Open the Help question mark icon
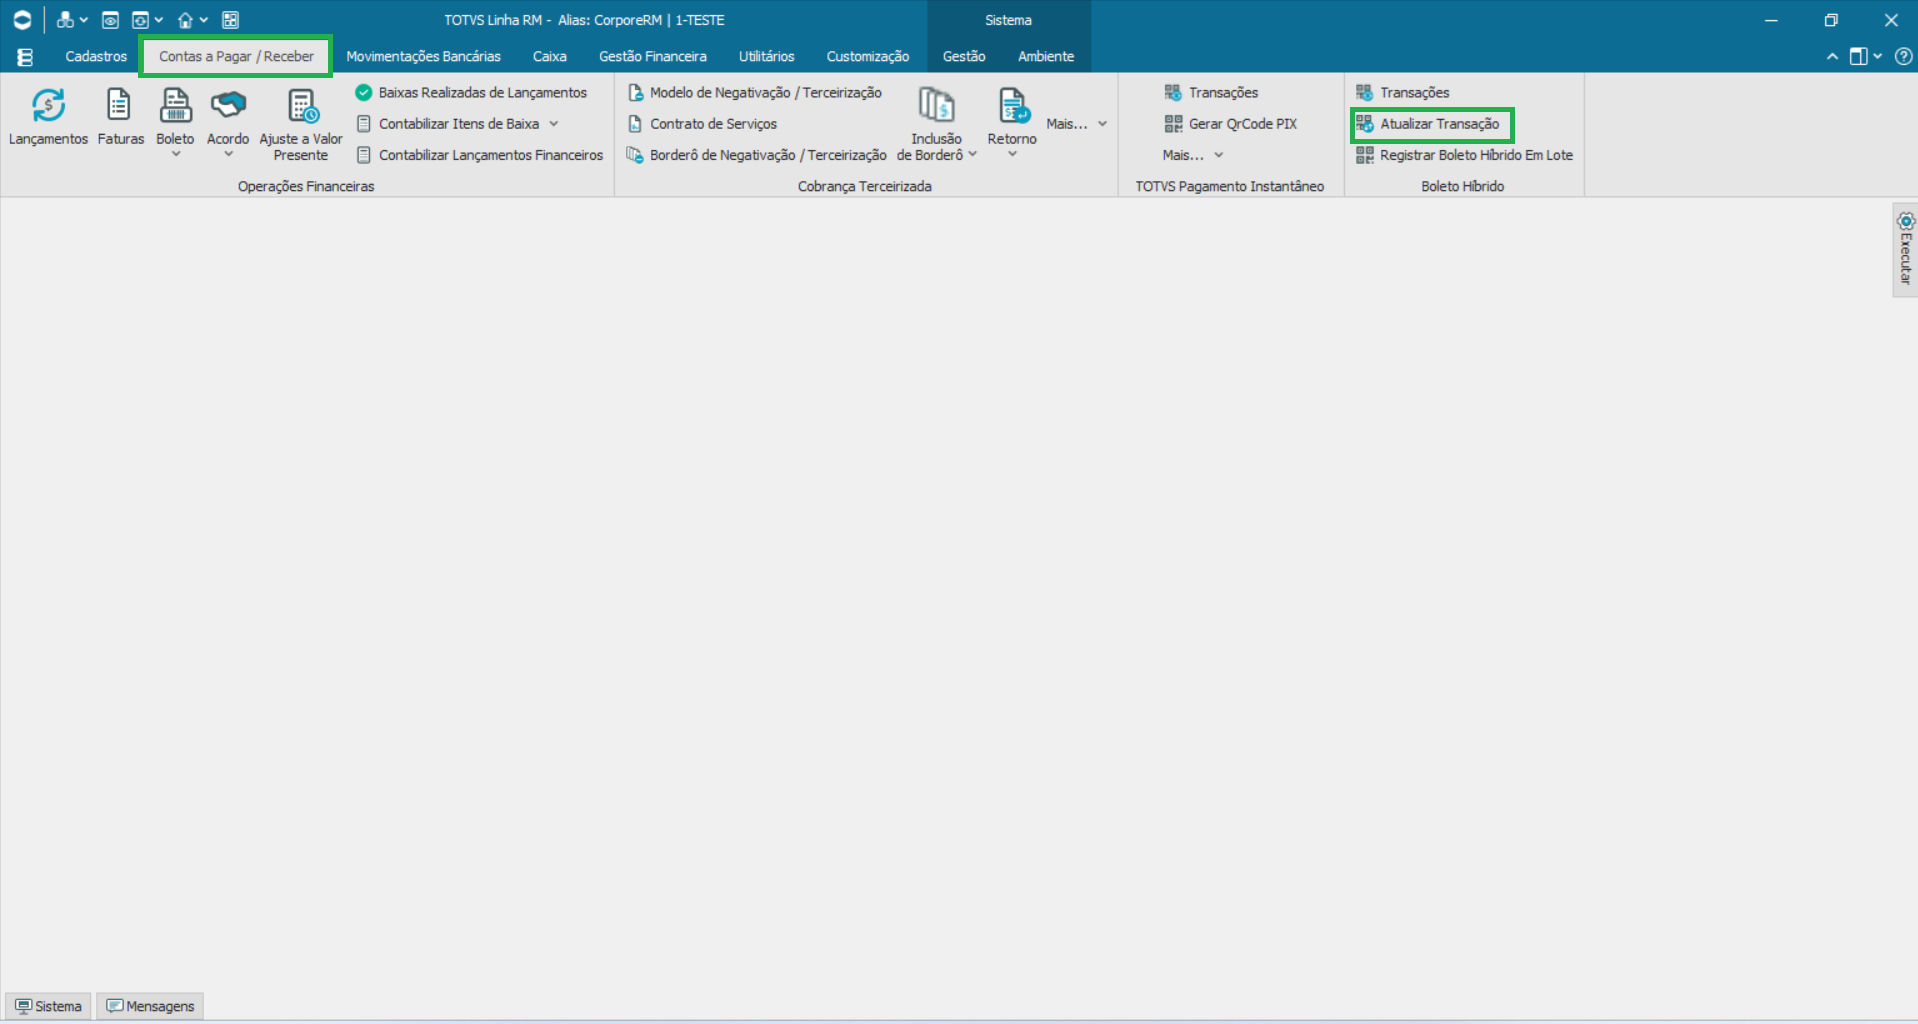 coord(1904,57)
